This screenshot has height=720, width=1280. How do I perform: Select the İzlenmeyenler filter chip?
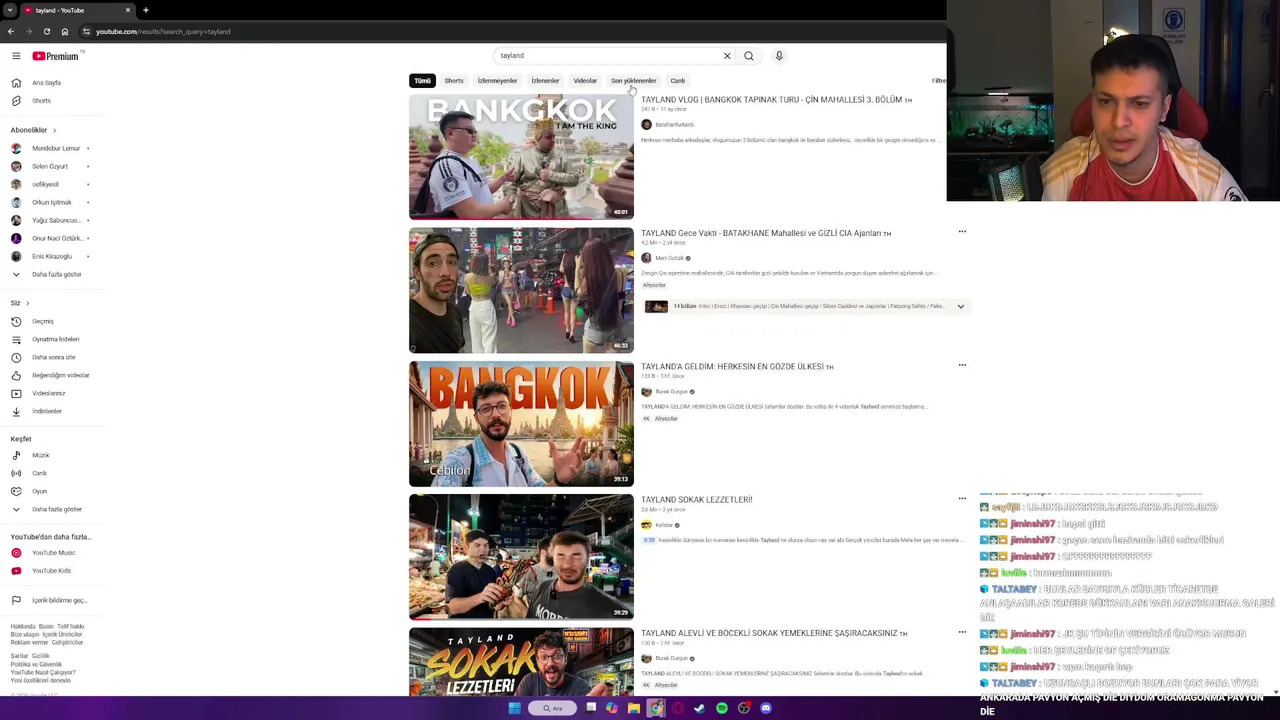tap(497, 81)
